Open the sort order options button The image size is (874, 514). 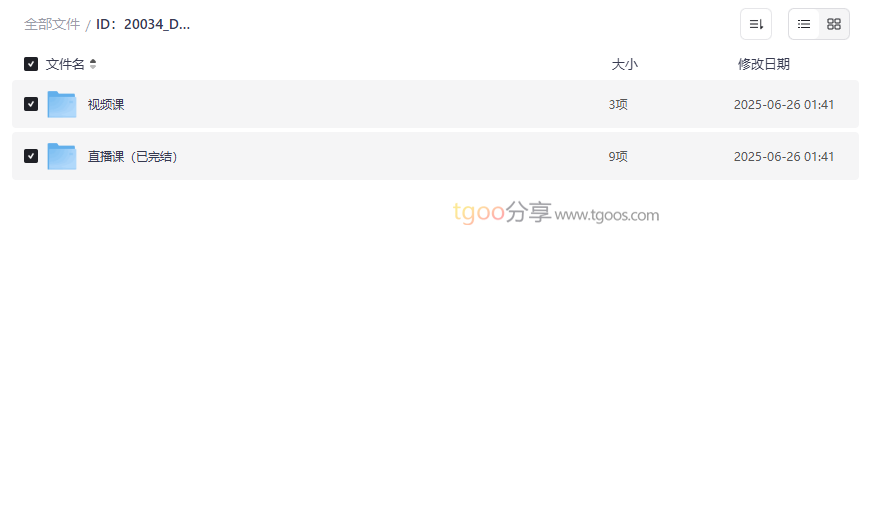756,24
